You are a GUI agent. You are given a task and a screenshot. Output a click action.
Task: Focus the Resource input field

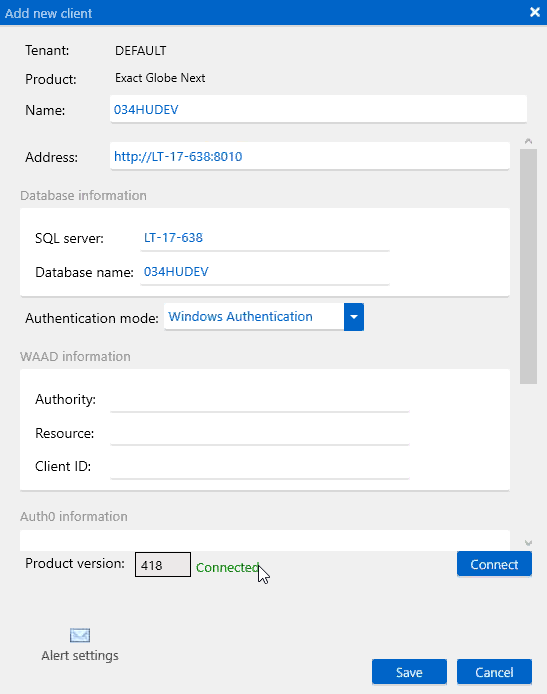[260, 433]
